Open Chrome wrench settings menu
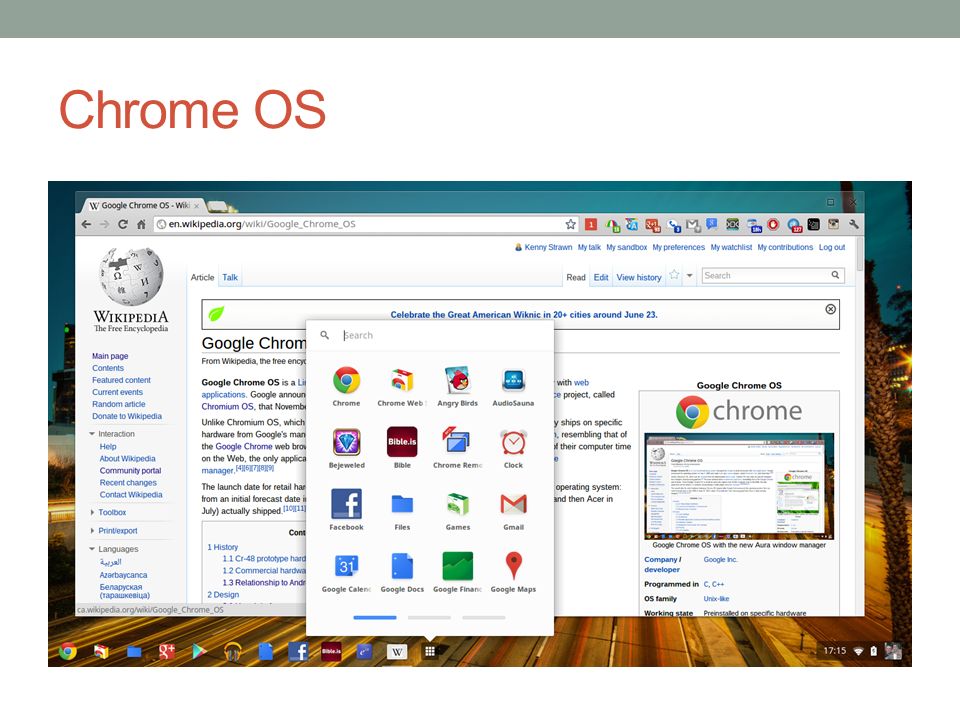 (853, 224)
